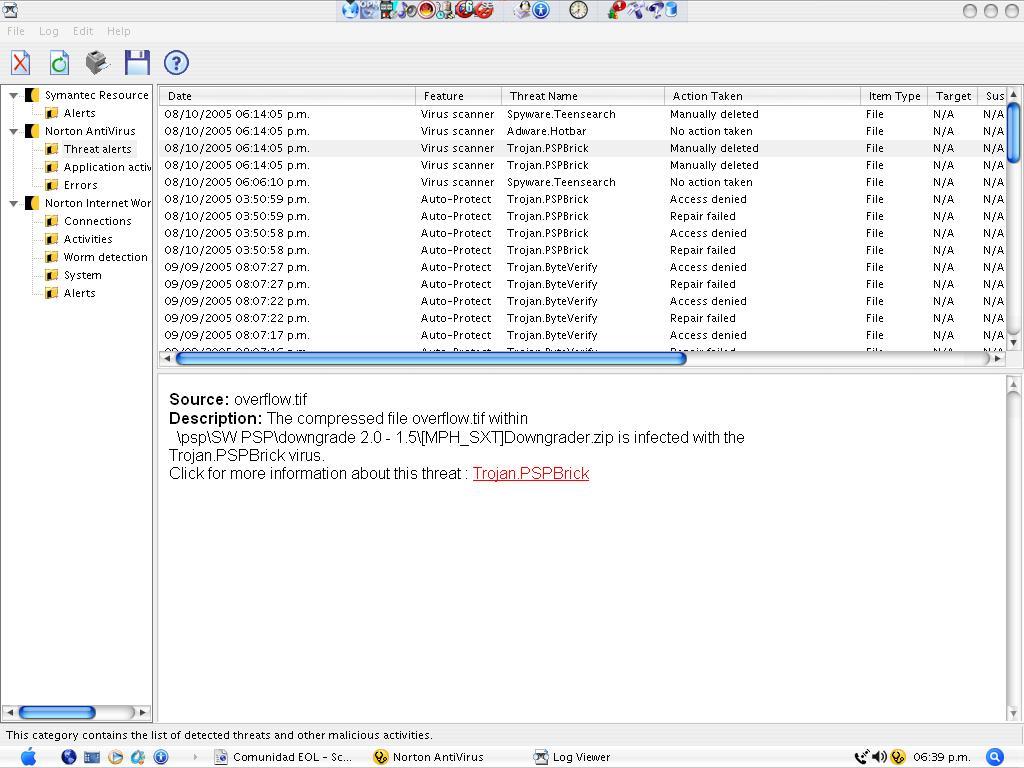Collapse the Symantec Resource tree node
1024x768 pixels.
pyautogui.click(x=13, y=95)
